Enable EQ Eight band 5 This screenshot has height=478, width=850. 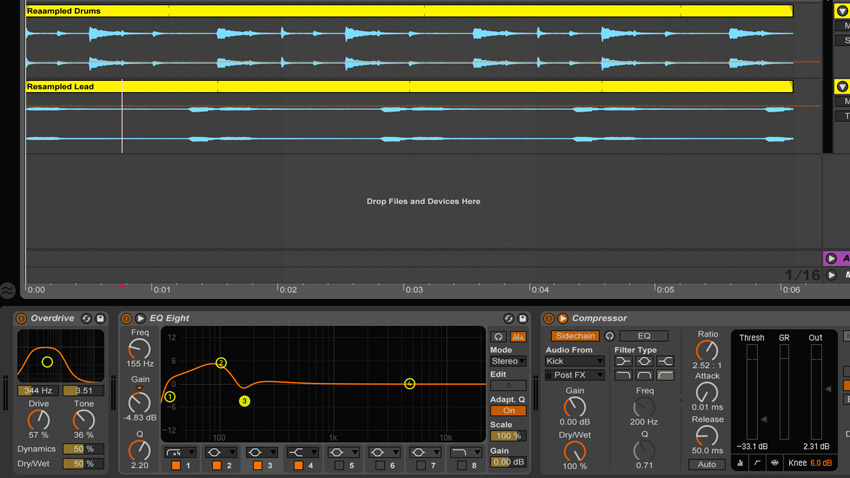pyautogui.click(x=339, y=465)
